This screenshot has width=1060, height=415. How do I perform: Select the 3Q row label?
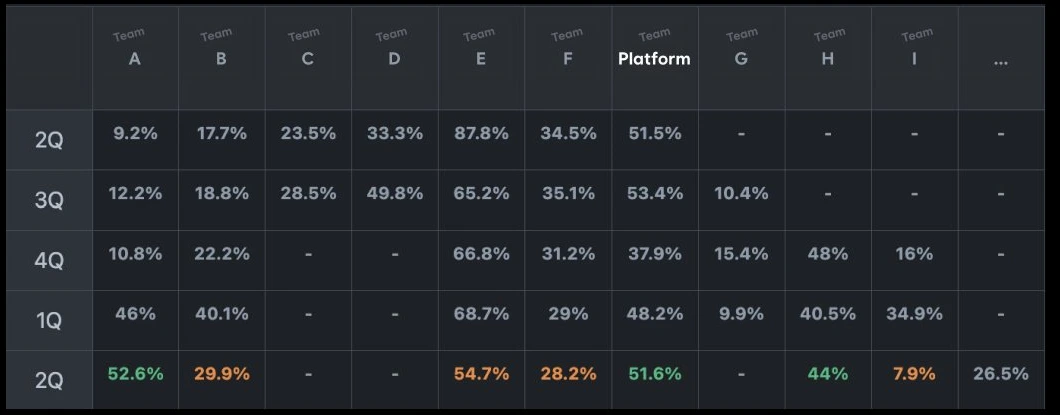click(49, 200)
